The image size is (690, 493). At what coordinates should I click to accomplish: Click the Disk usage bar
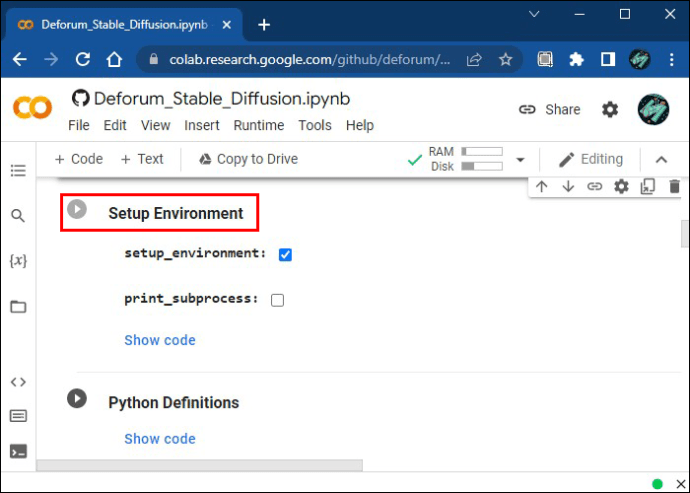point(482,166)
